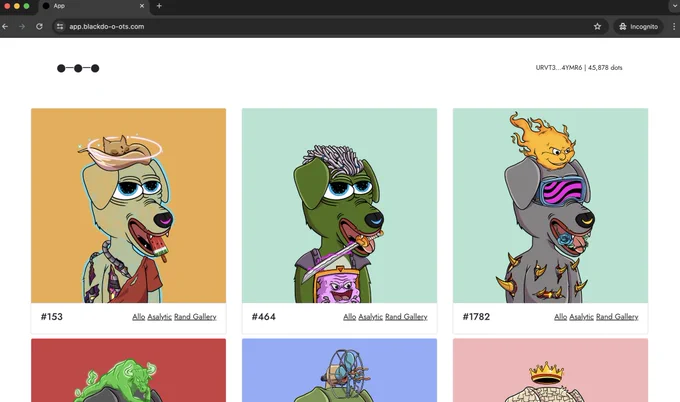The width and height of the screenshot is (680, 402).
Task: Open Rand Gallery link for #464
Action: 406,317
